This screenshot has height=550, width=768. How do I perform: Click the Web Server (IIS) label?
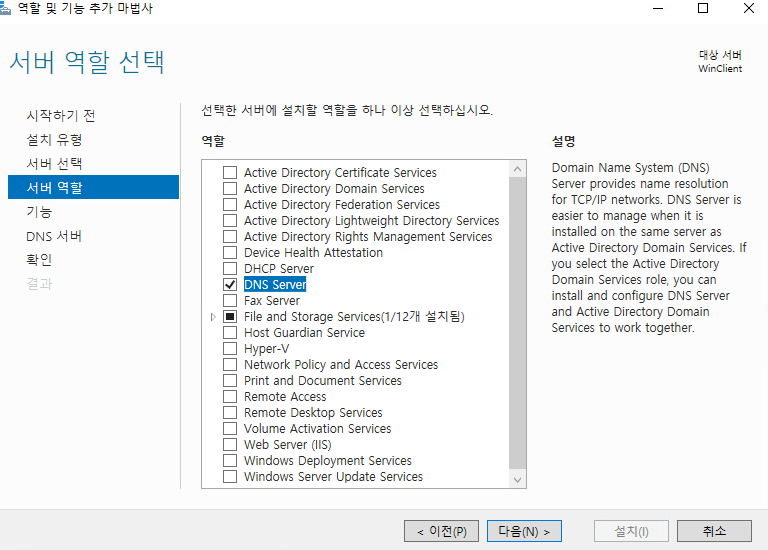[288, 445]
